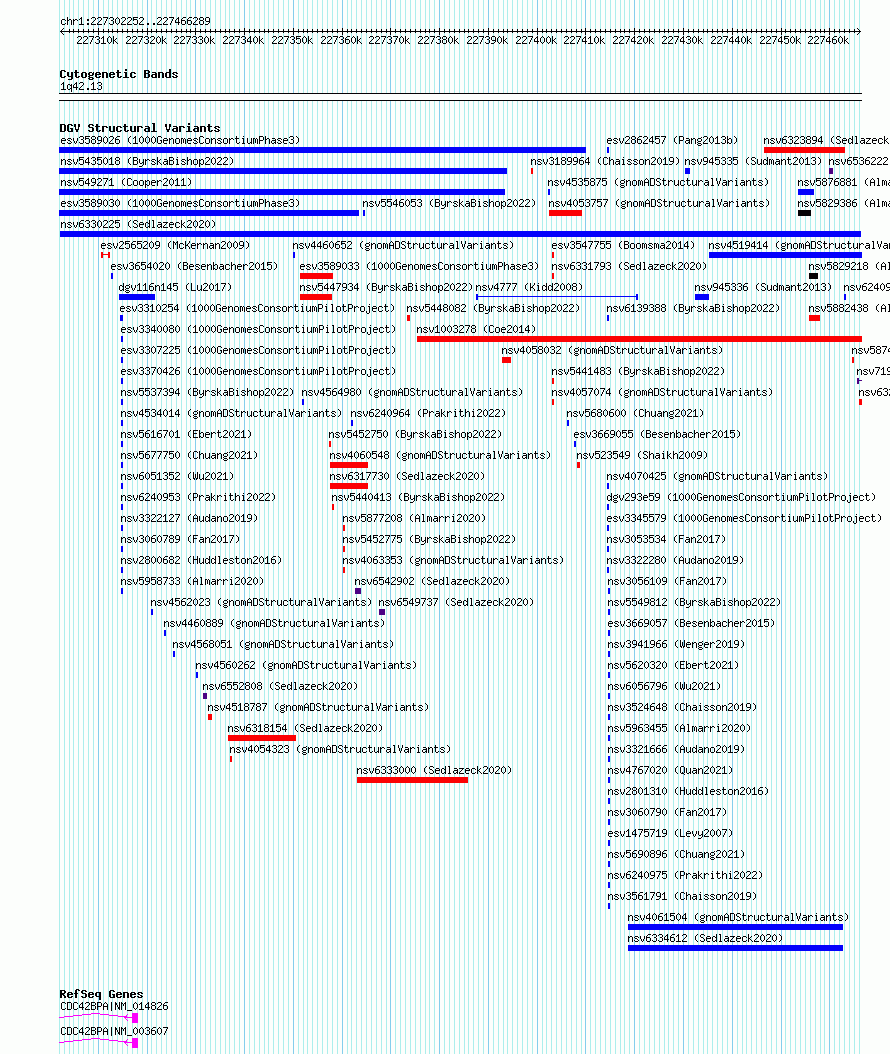
Task: Open nsv4460652 gnomAD variant label
Action: pyautogui.click(x=403, y=245)
